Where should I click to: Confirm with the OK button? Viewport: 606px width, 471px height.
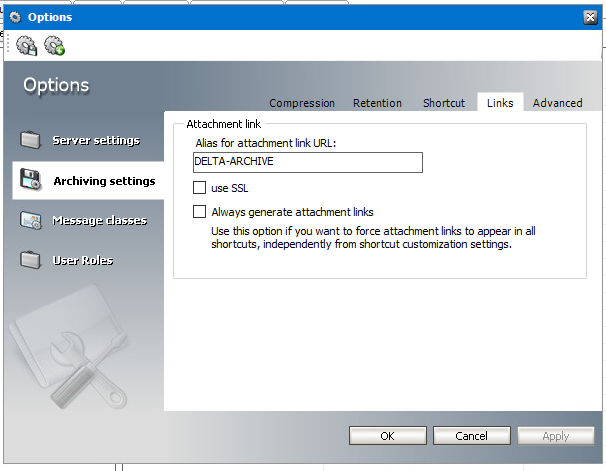[388, 436]
